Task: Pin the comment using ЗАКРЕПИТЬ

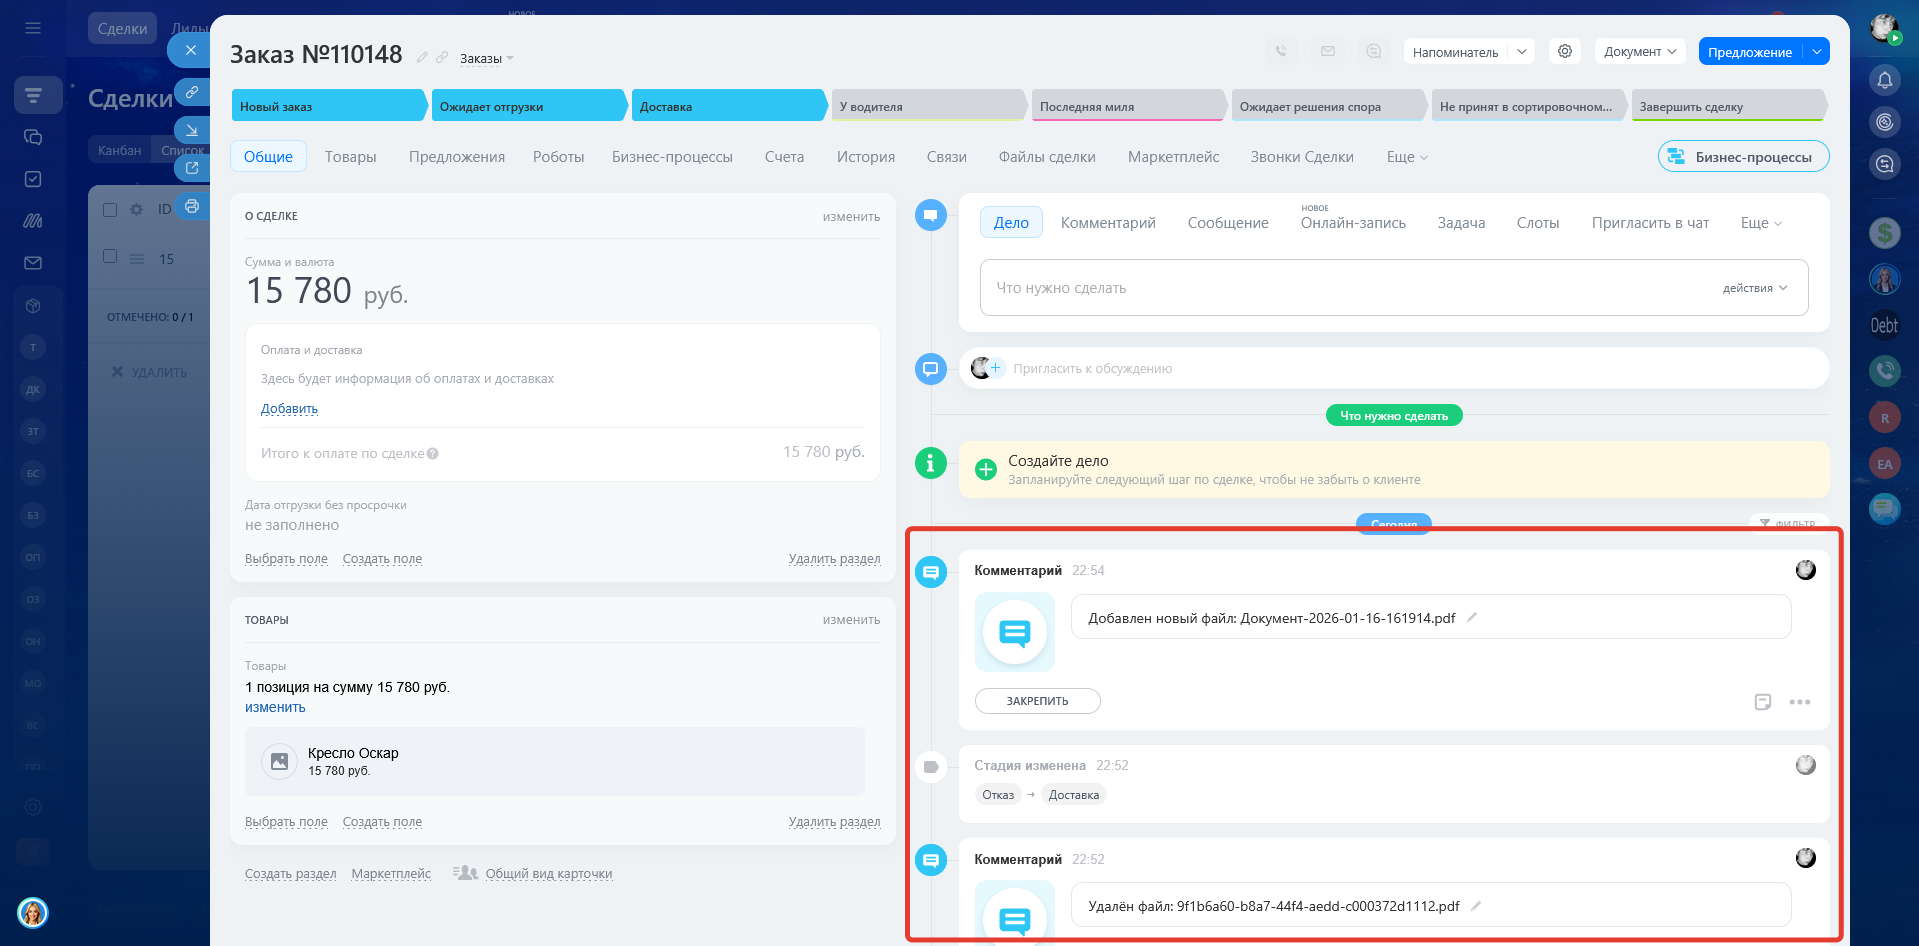Action: [1037, 701]
